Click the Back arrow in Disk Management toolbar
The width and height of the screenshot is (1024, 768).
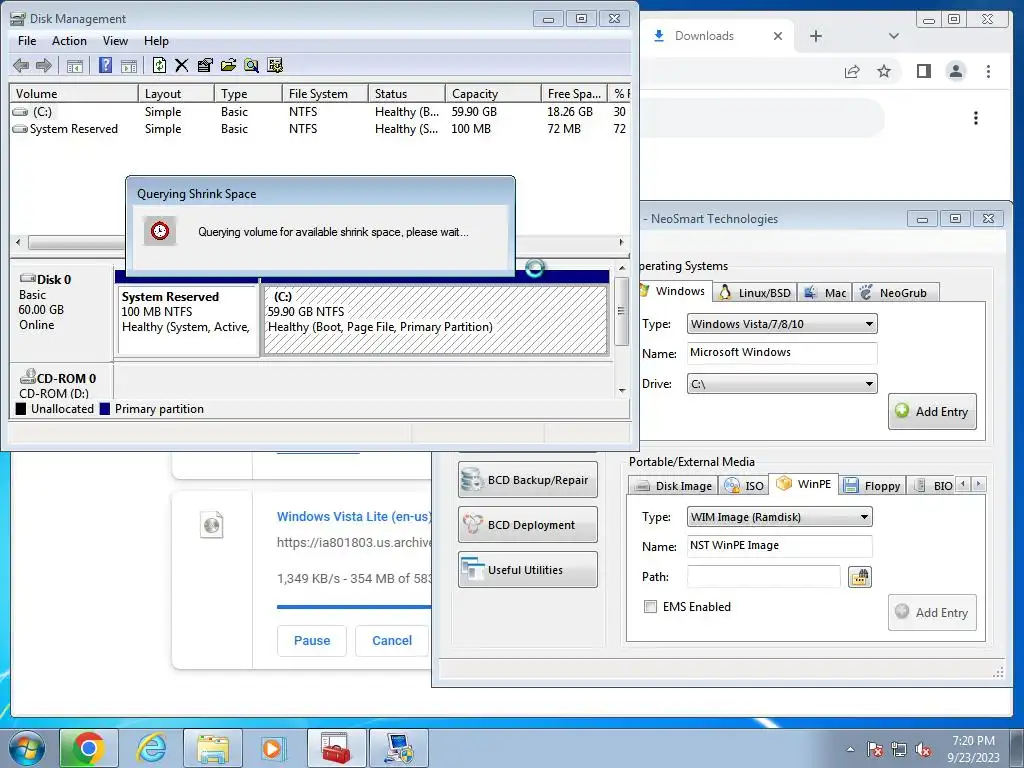coord(21,65)
